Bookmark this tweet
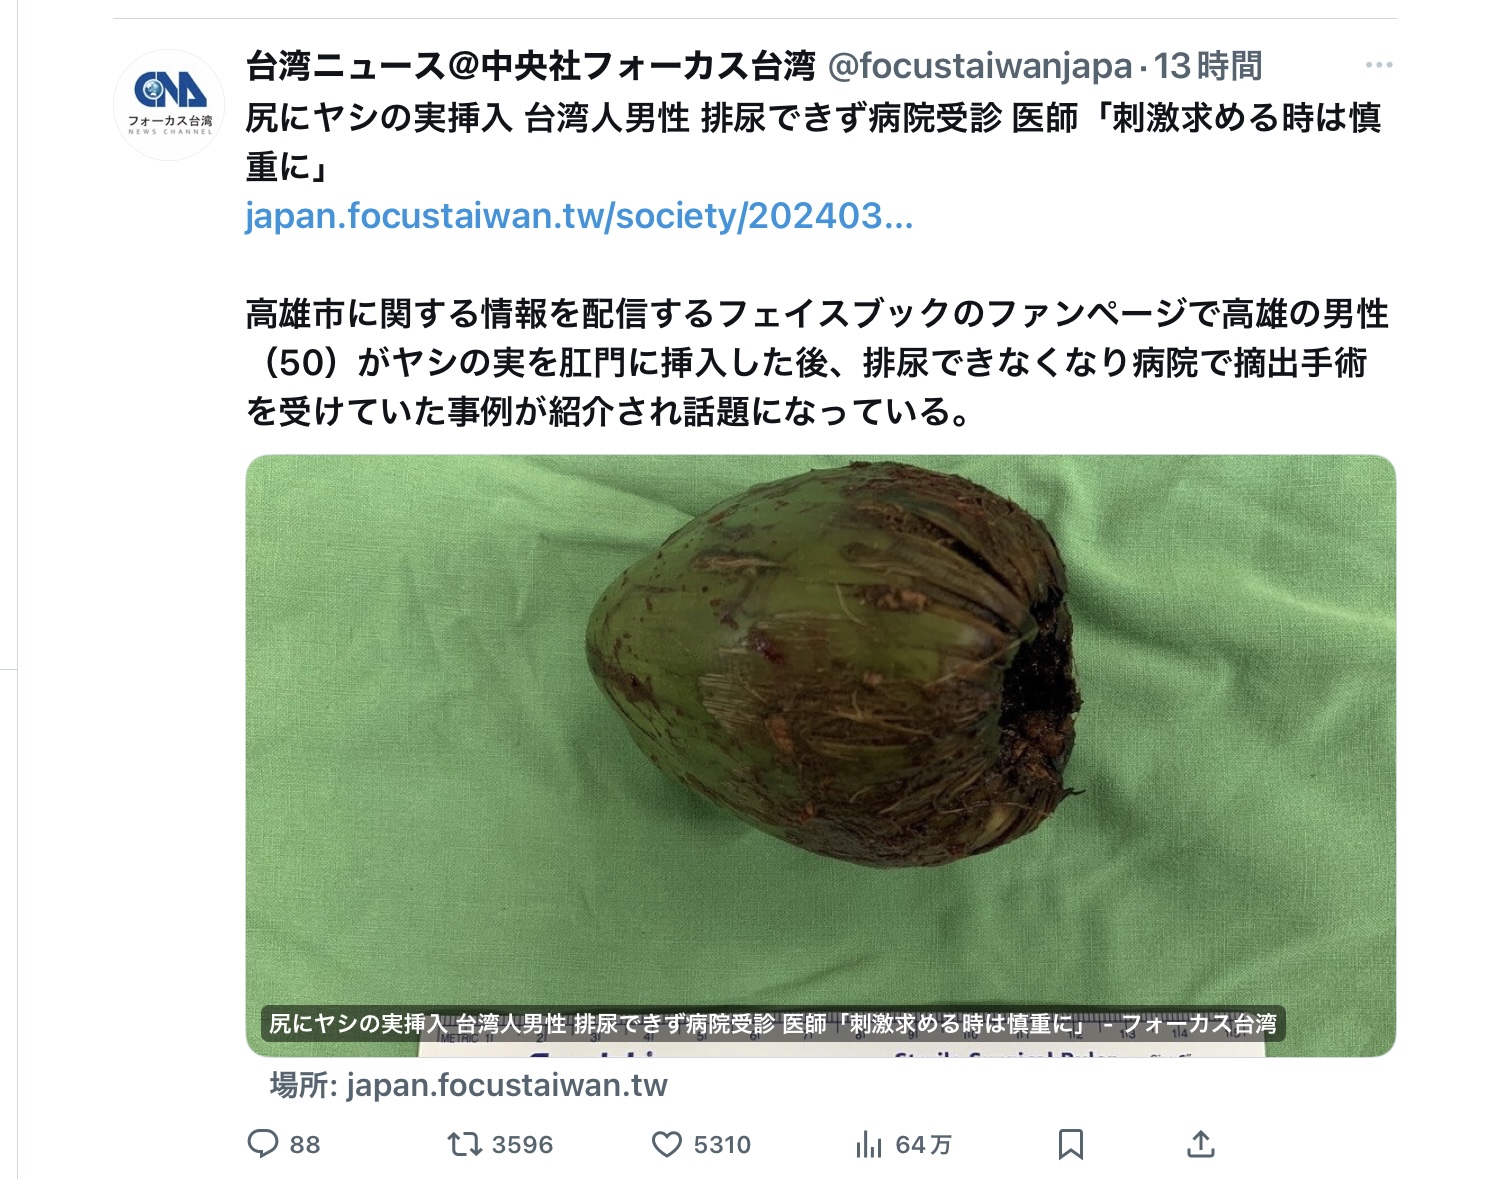This screenshot has width=1493, height=1179. click(1071, 1144)
